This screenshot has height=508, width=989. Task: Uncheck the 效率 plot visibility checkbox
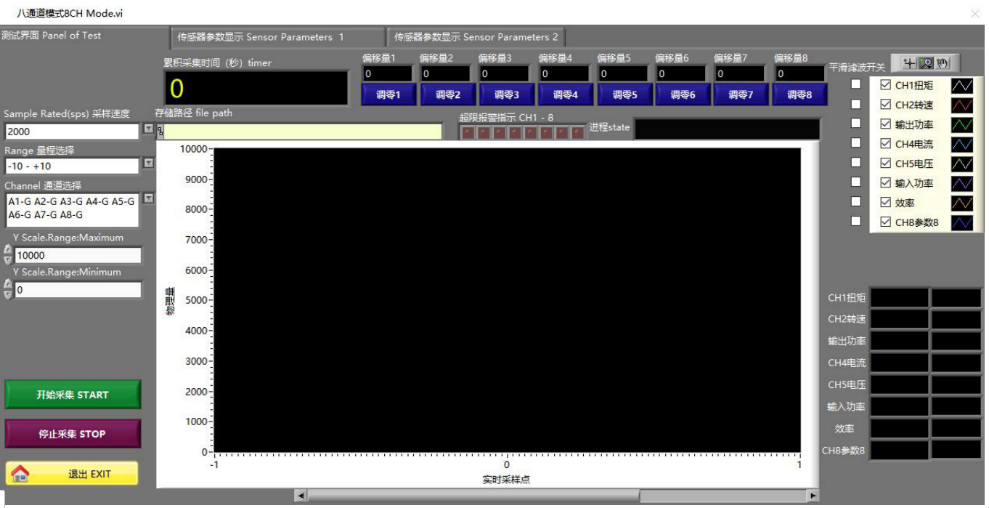point(885,202)
